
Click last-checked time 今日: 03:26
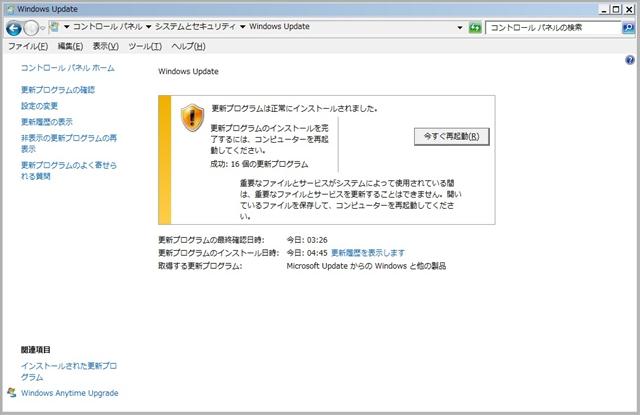click(x=307, y=240)
